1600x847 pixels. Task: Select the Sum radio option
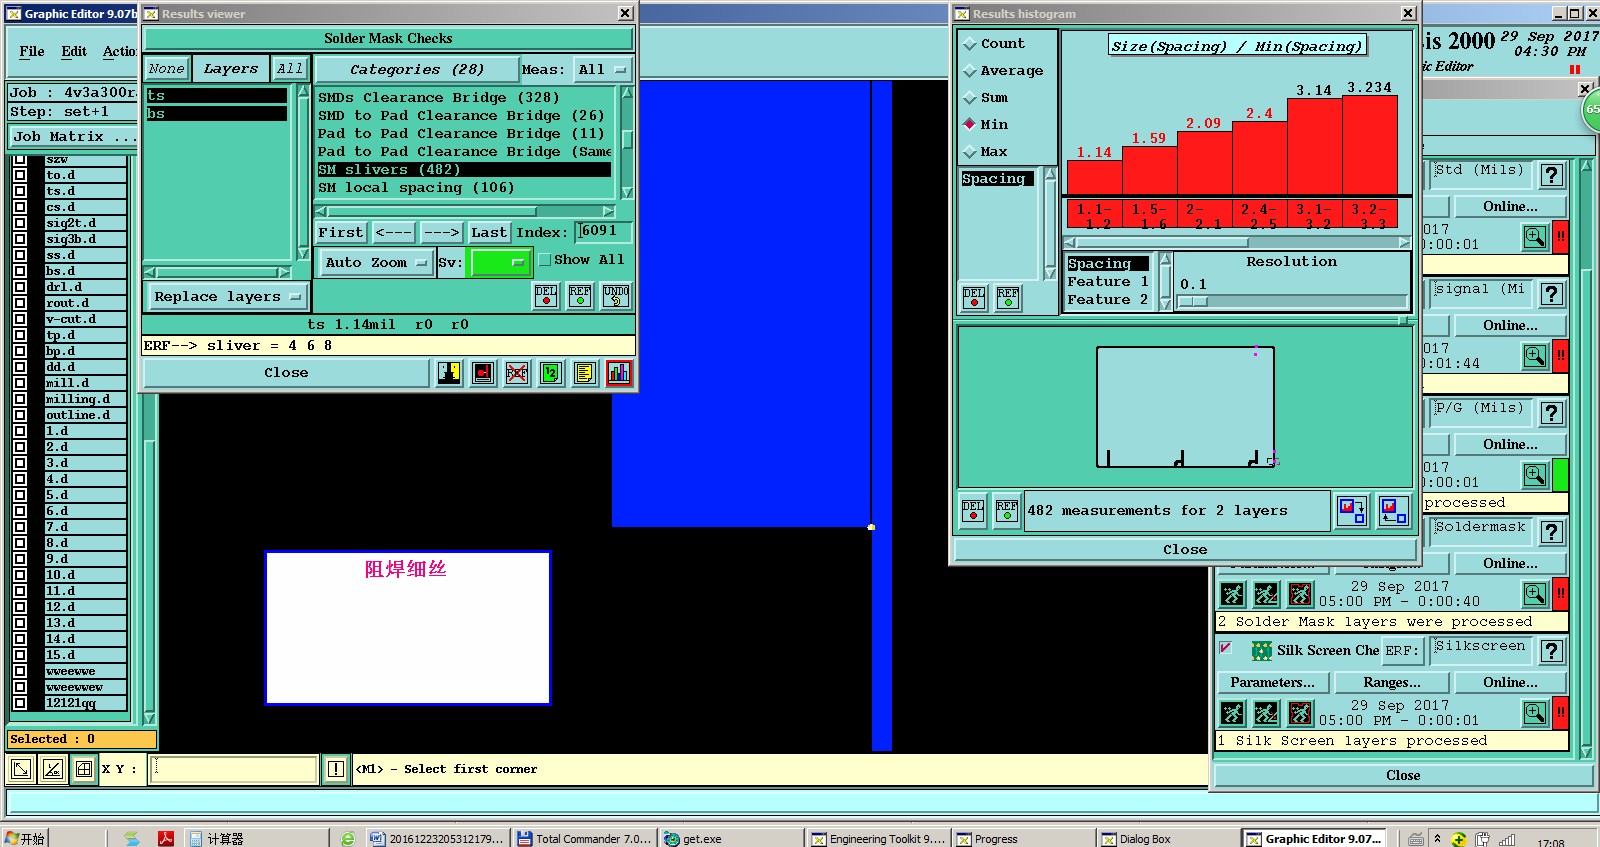pos(969,98)
